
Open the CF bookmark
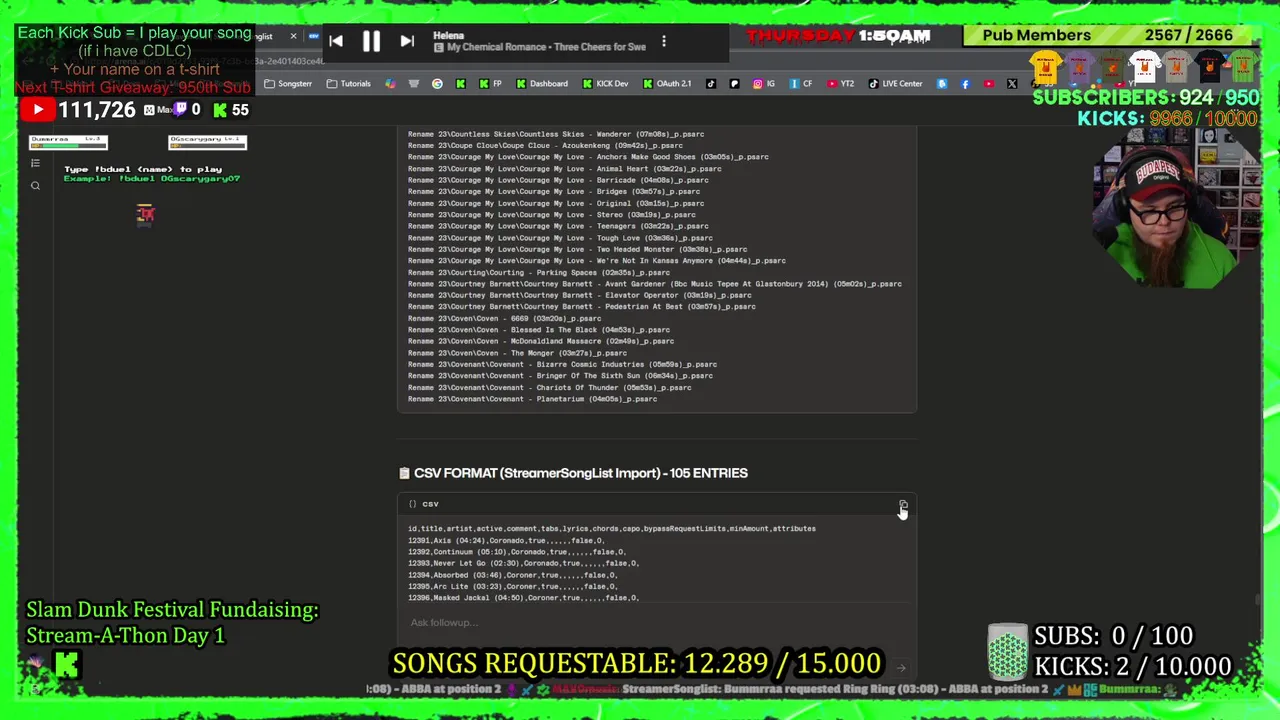802,84
